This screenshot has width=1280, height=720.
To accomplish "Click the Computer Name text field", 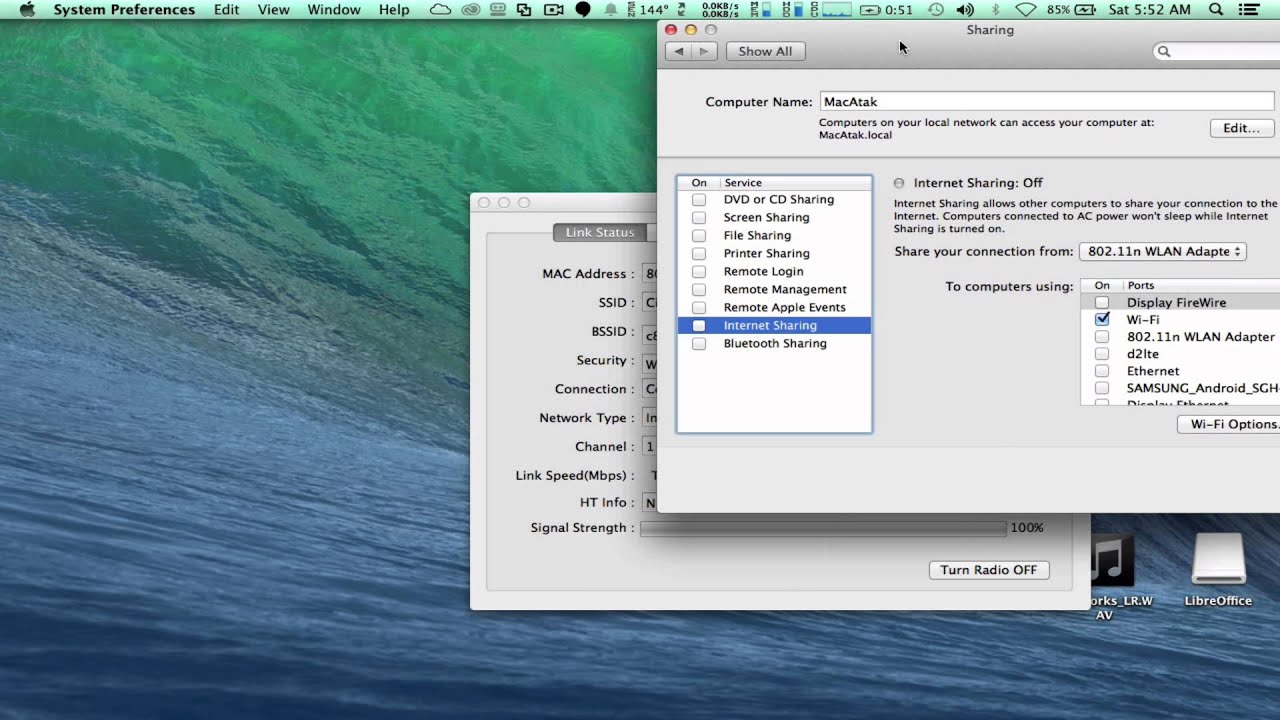I will coord(1047,101).
